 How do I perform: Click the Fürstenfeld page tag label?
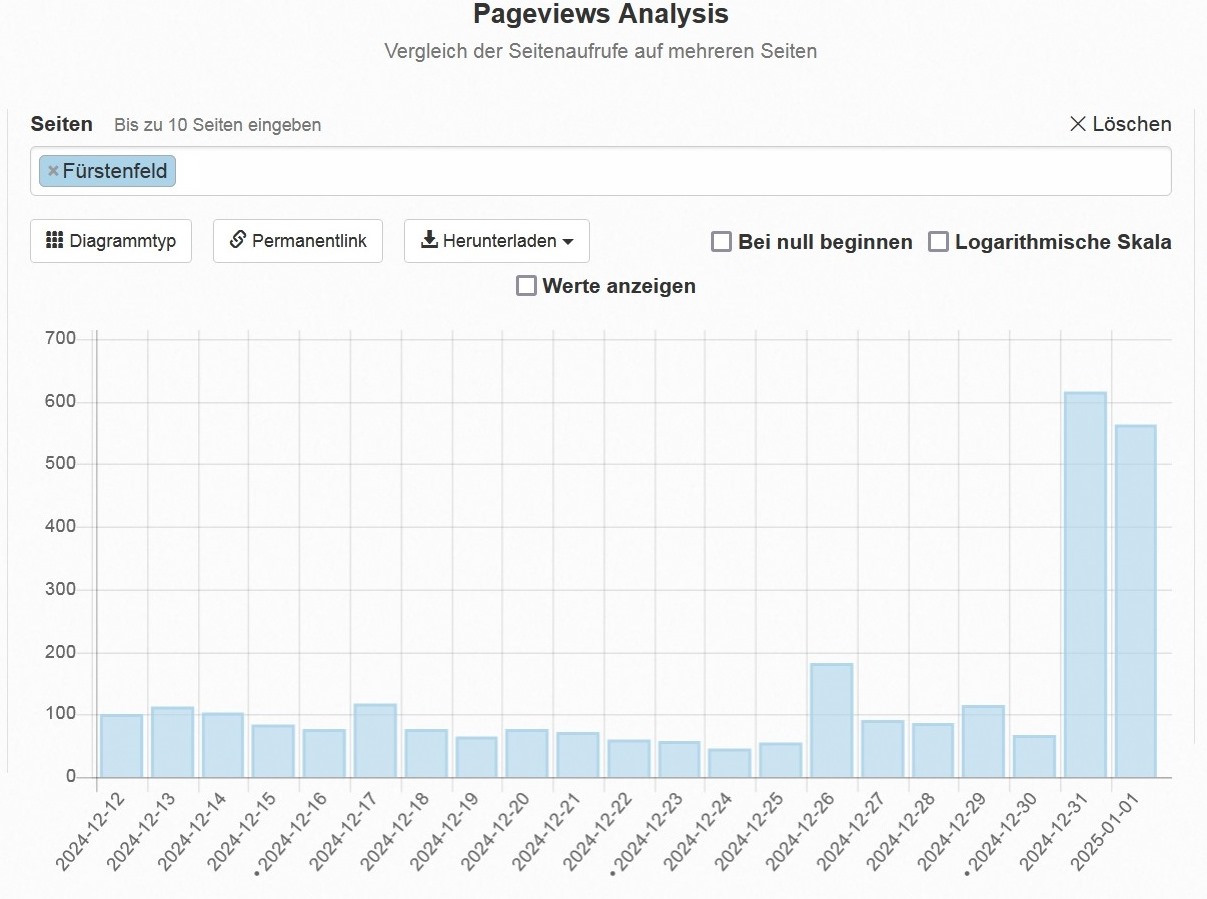tap(115, 171)
